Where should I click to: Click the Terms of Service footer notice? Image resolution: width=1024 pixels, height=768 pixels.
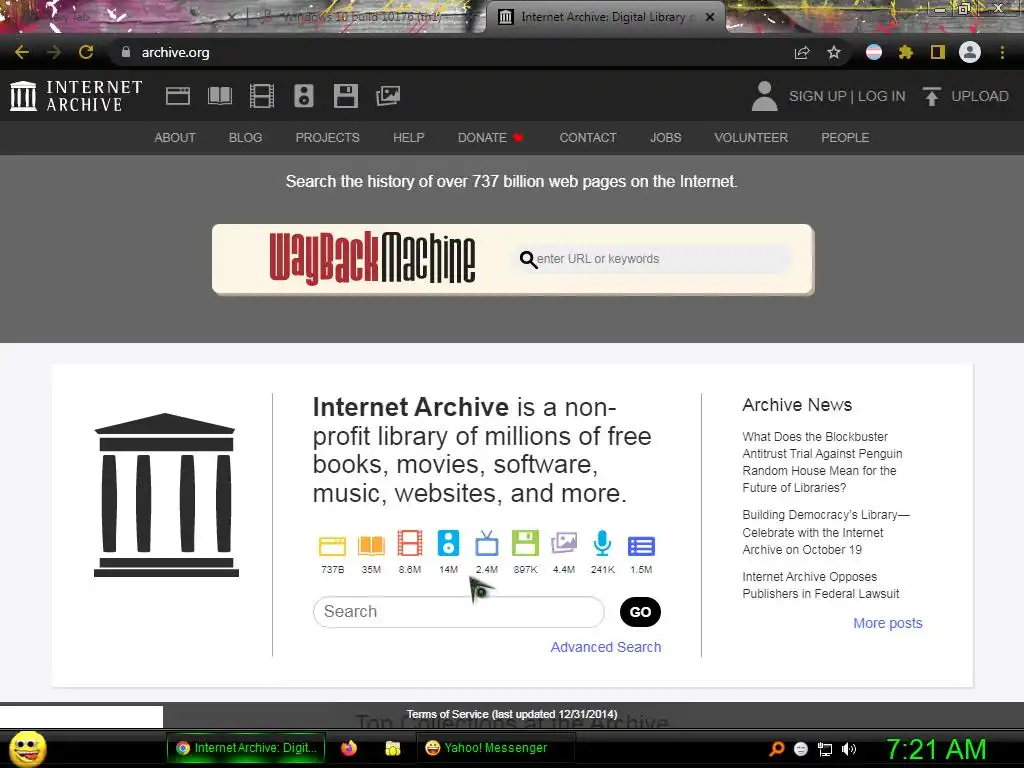coord(512,714)
